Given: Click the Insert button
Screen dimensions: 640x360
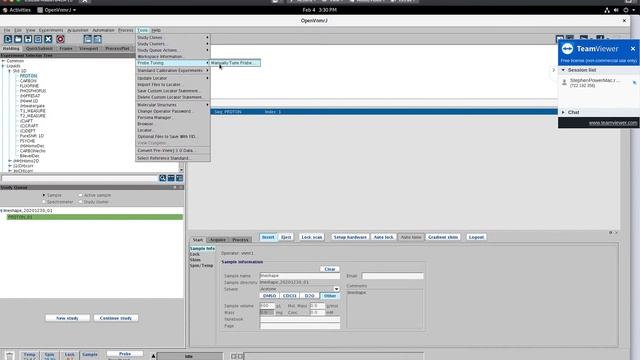Looking at the screenshot, I should [268, 237].
